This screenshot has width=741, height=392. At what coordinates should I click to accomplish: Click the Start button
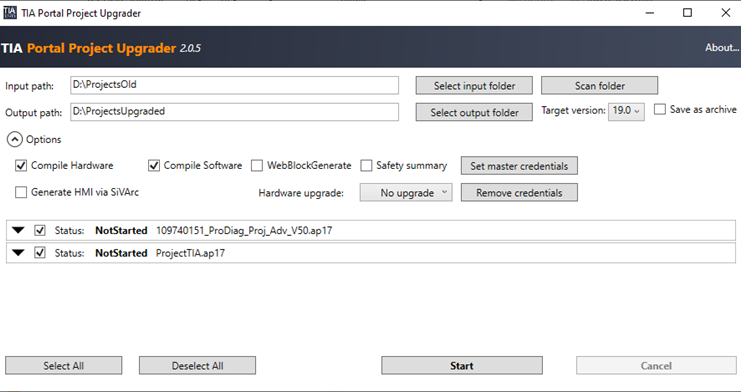(x=462, y=366)
